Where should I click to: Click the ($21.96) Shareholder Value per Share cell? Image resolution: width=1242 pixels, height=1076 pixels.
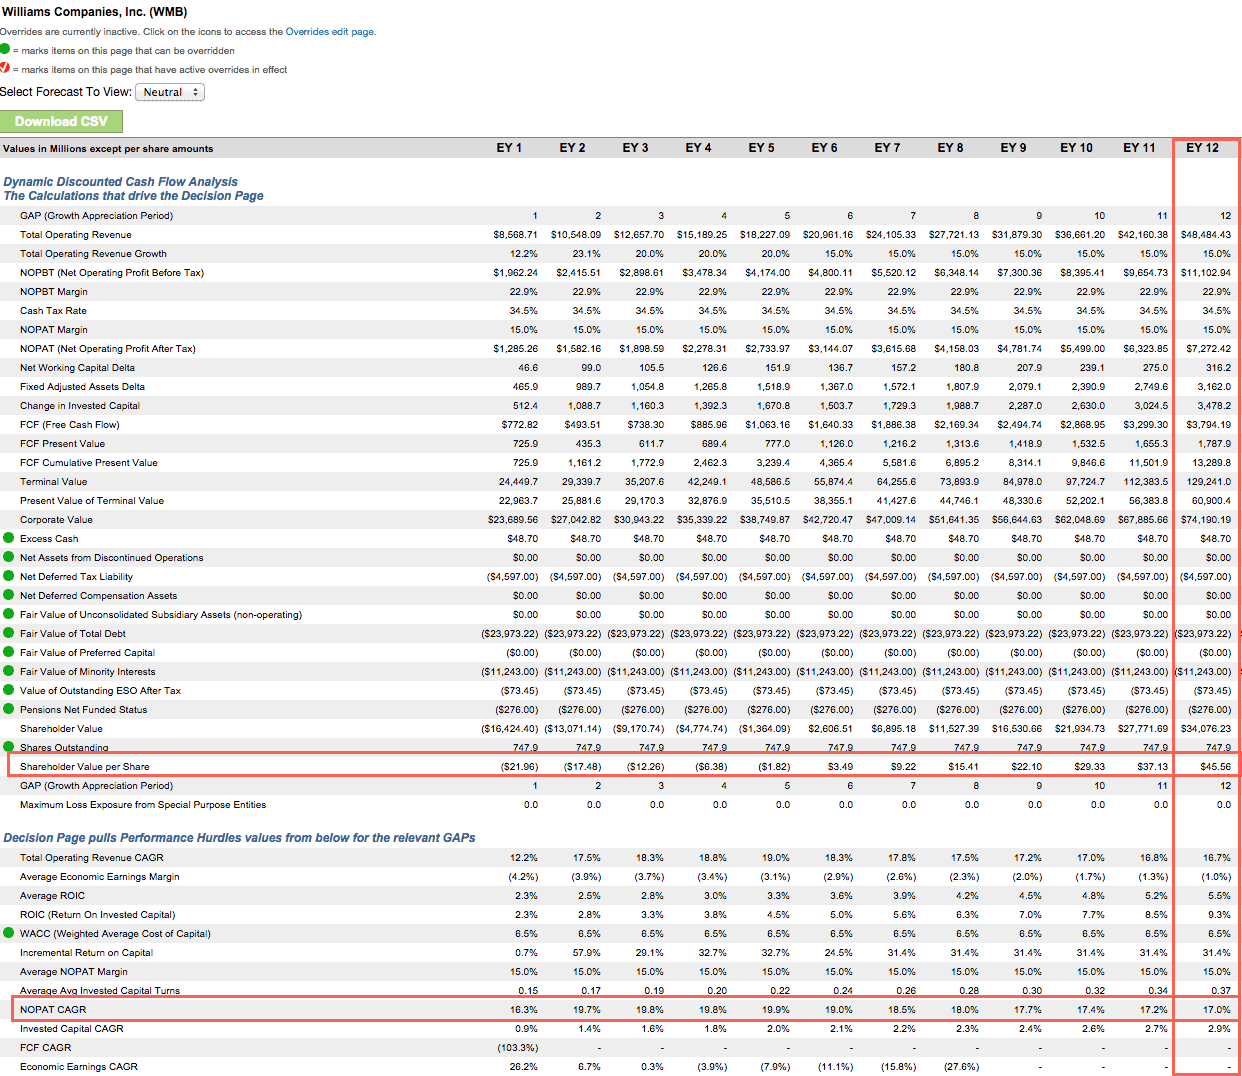click(519, 767)
